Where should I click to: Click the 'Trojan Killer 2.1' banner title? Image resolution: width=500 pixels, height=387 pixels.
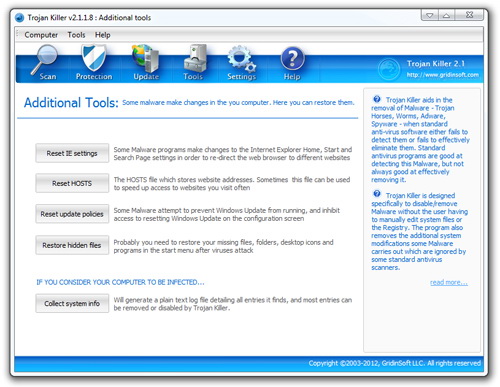pos(436,63)
